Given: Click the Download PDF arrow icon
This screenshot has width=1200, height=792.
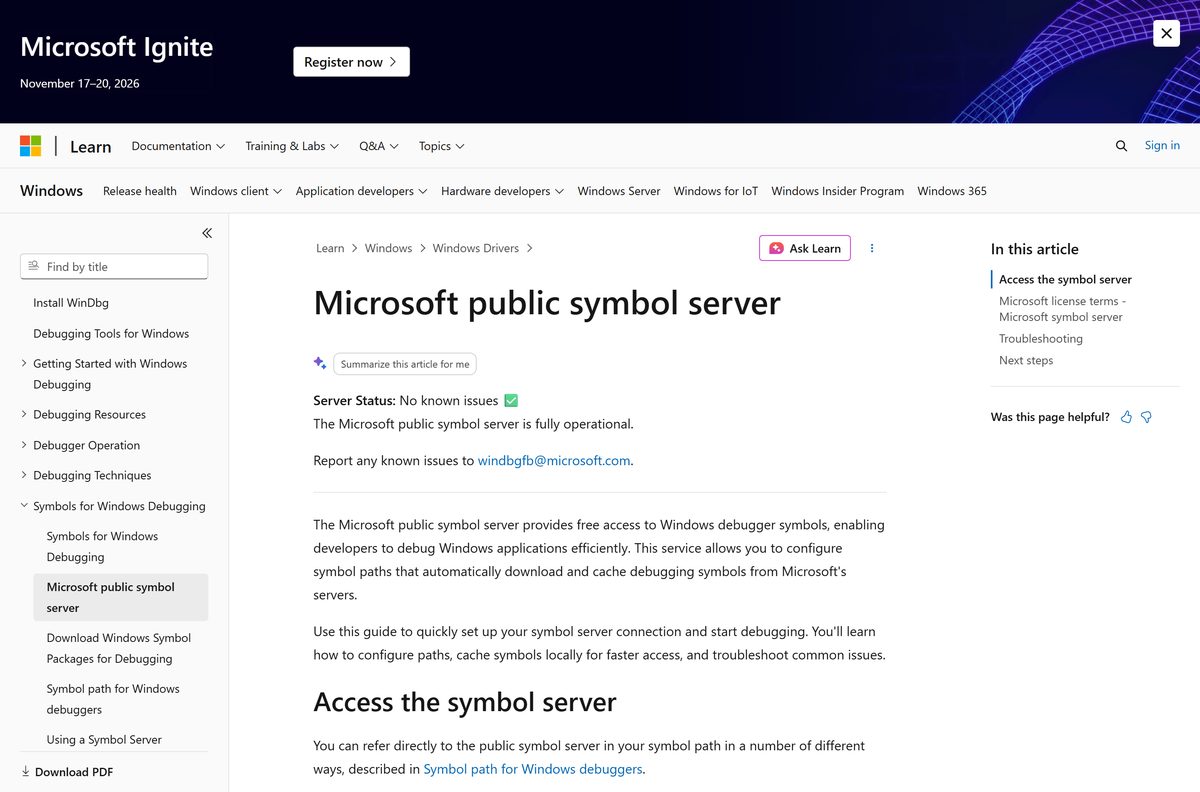Looking at the screenshot, I should [26, 772].
